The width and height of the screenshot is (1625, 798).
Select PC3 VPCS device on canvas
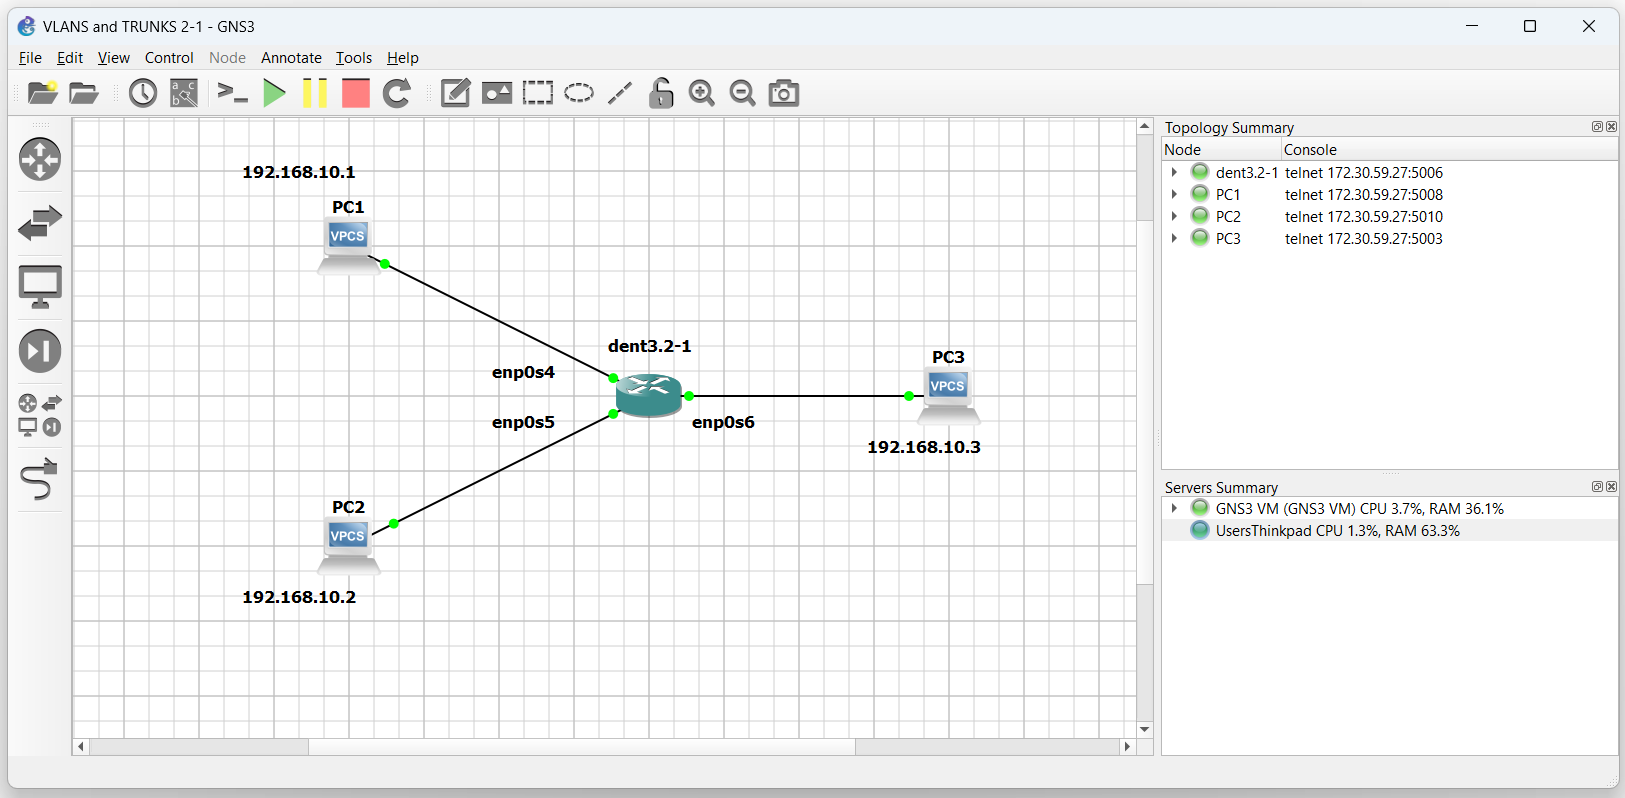(948, 396)
